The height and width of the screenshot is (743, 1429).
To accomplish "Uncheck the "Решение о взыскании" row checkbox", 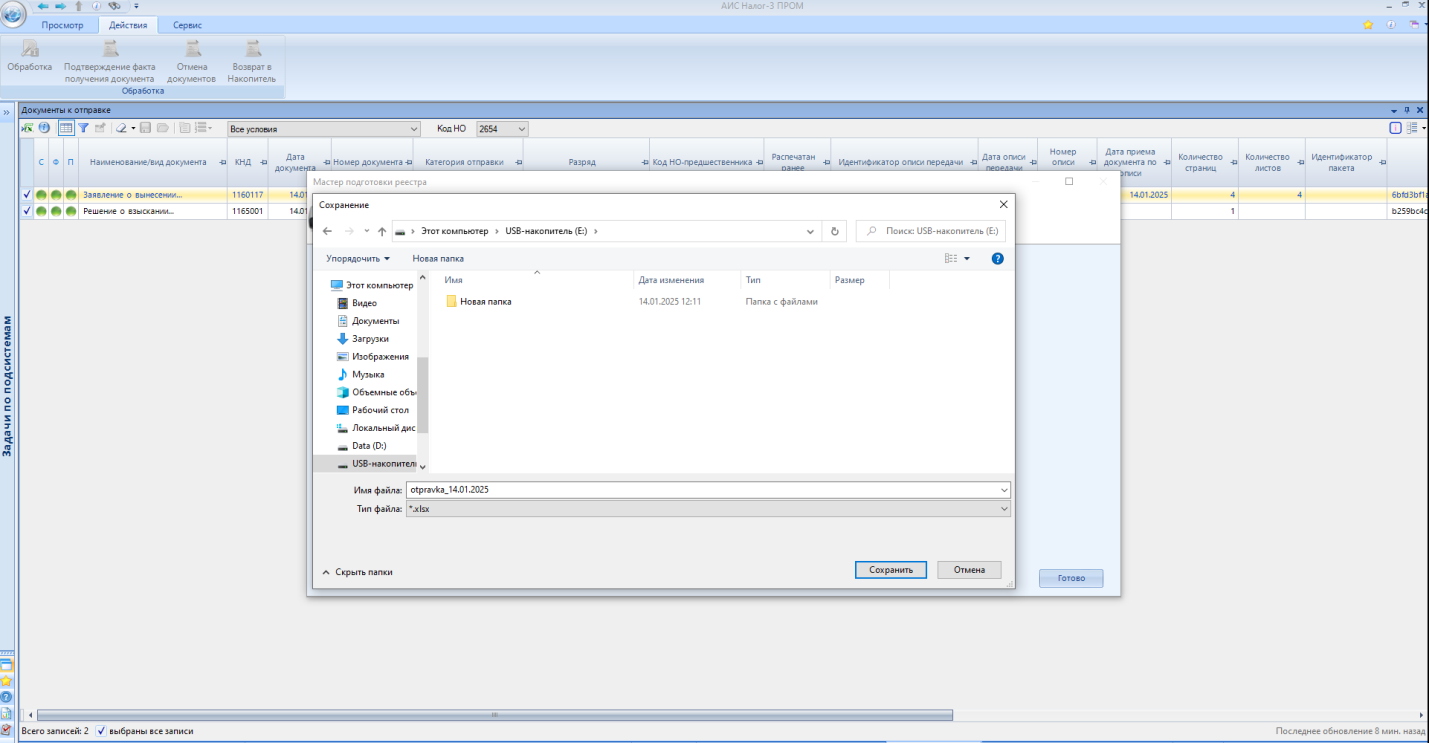I will click(27, 211).
